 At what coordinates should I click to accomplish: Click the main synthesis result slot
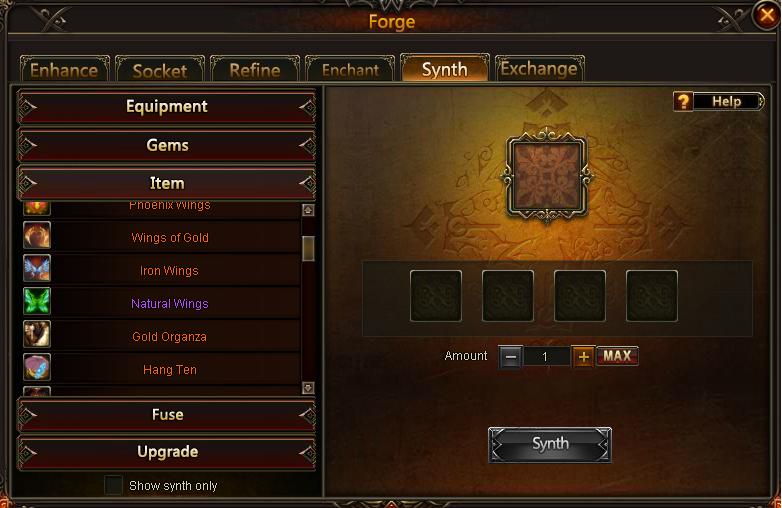[x=547, y=175]
